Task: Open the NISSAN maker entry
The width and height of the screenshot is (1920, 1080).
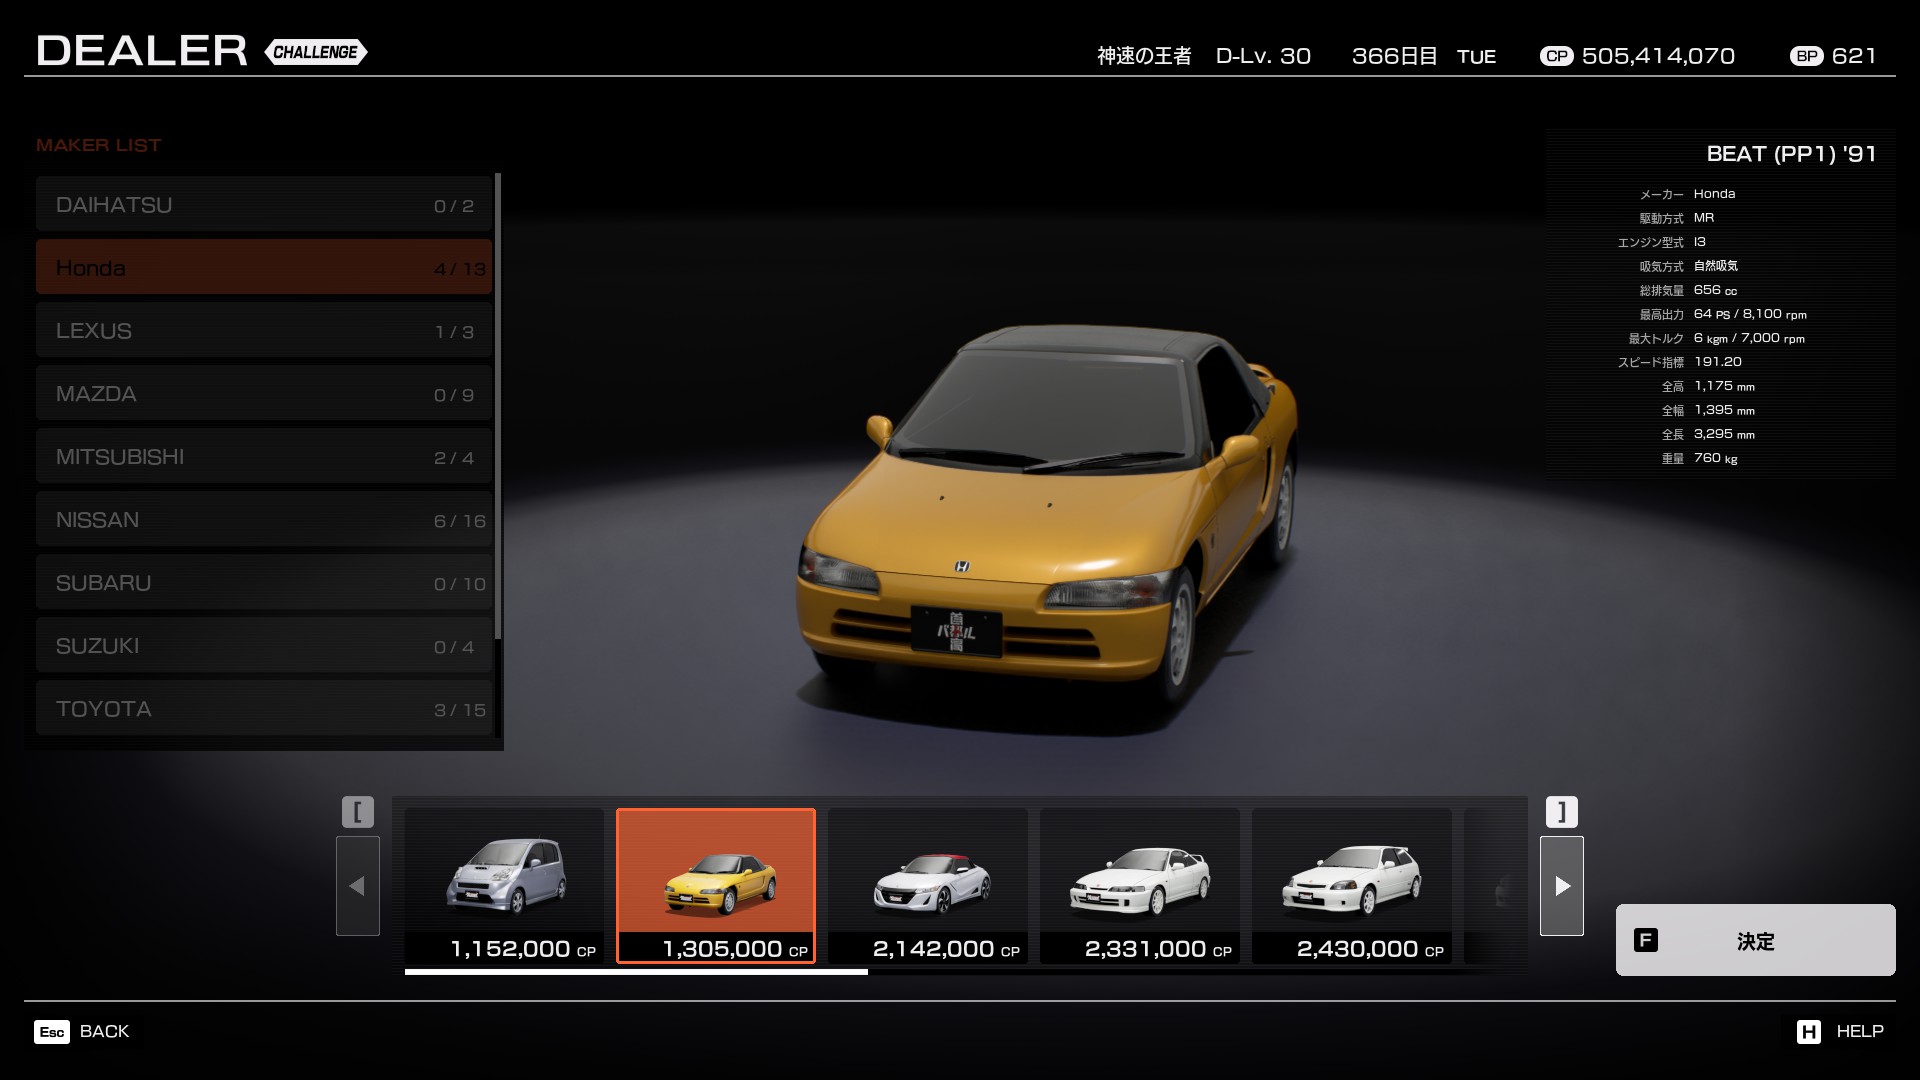Action: [x=264, y=520]
